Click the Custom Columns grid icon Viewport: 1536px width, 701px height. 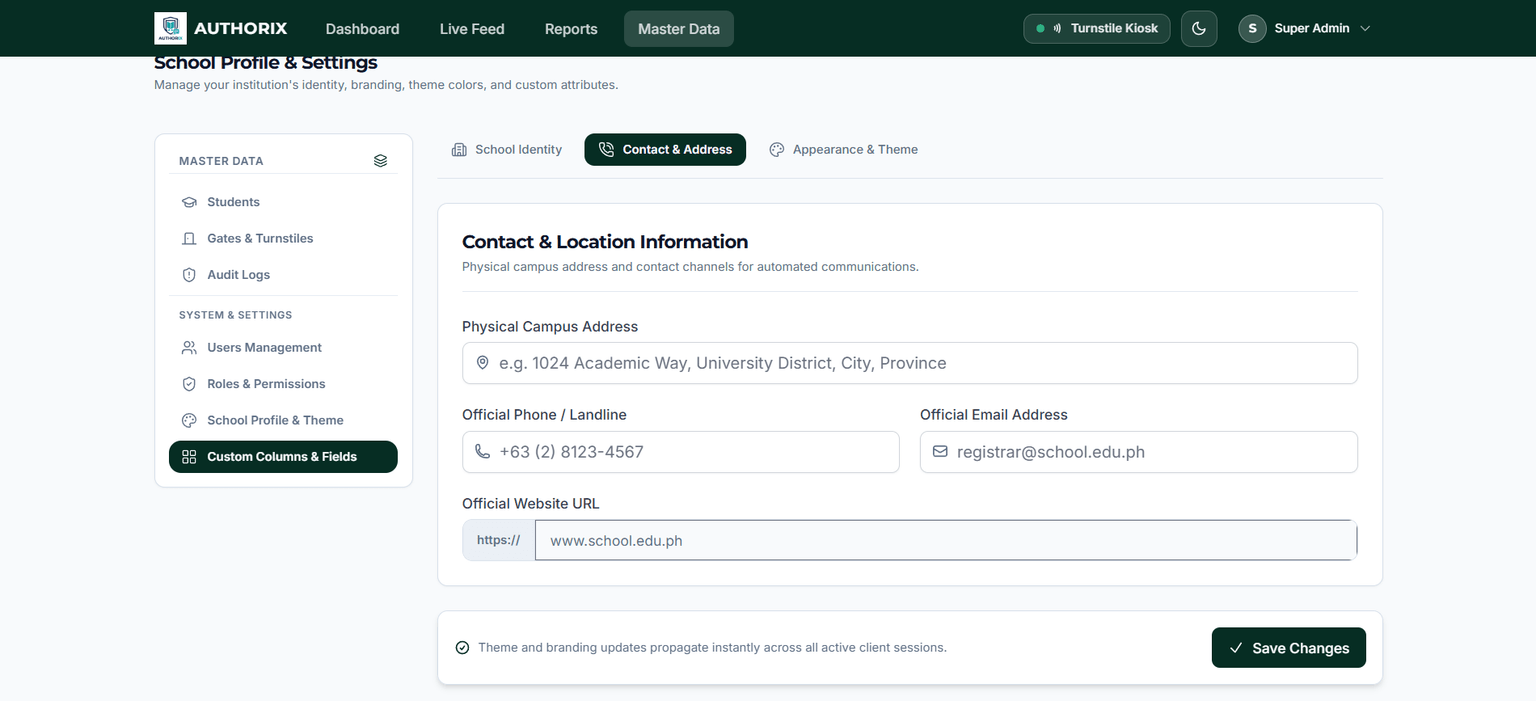[x=189, y=456]
